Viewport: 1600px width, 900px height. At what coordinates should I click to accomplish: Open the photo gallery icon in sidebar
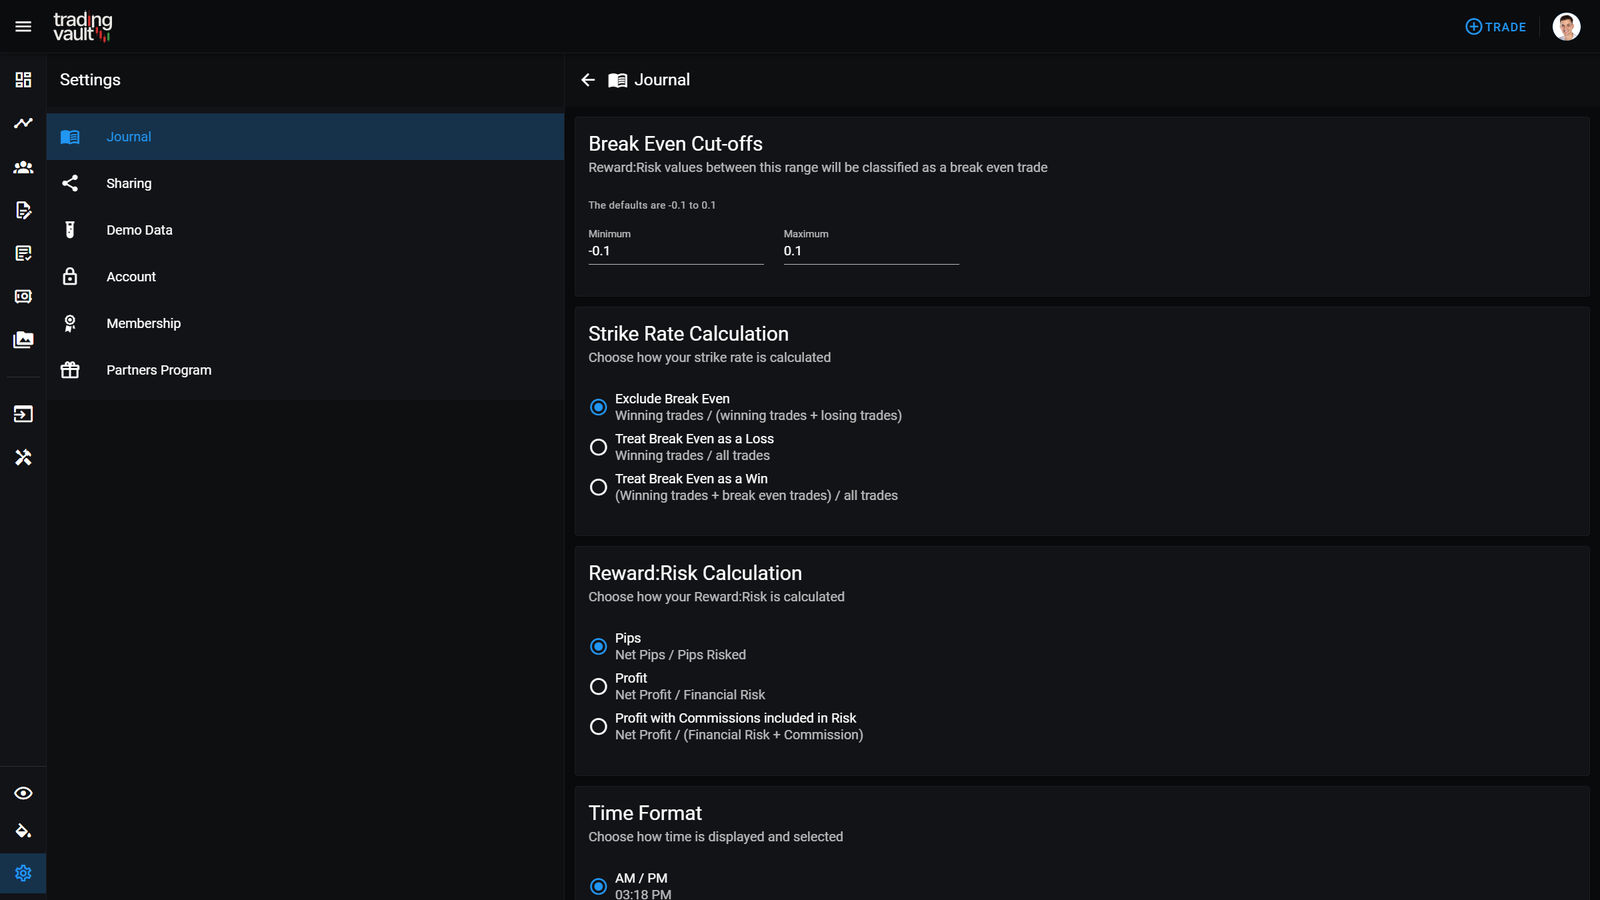tap(23, 340)
